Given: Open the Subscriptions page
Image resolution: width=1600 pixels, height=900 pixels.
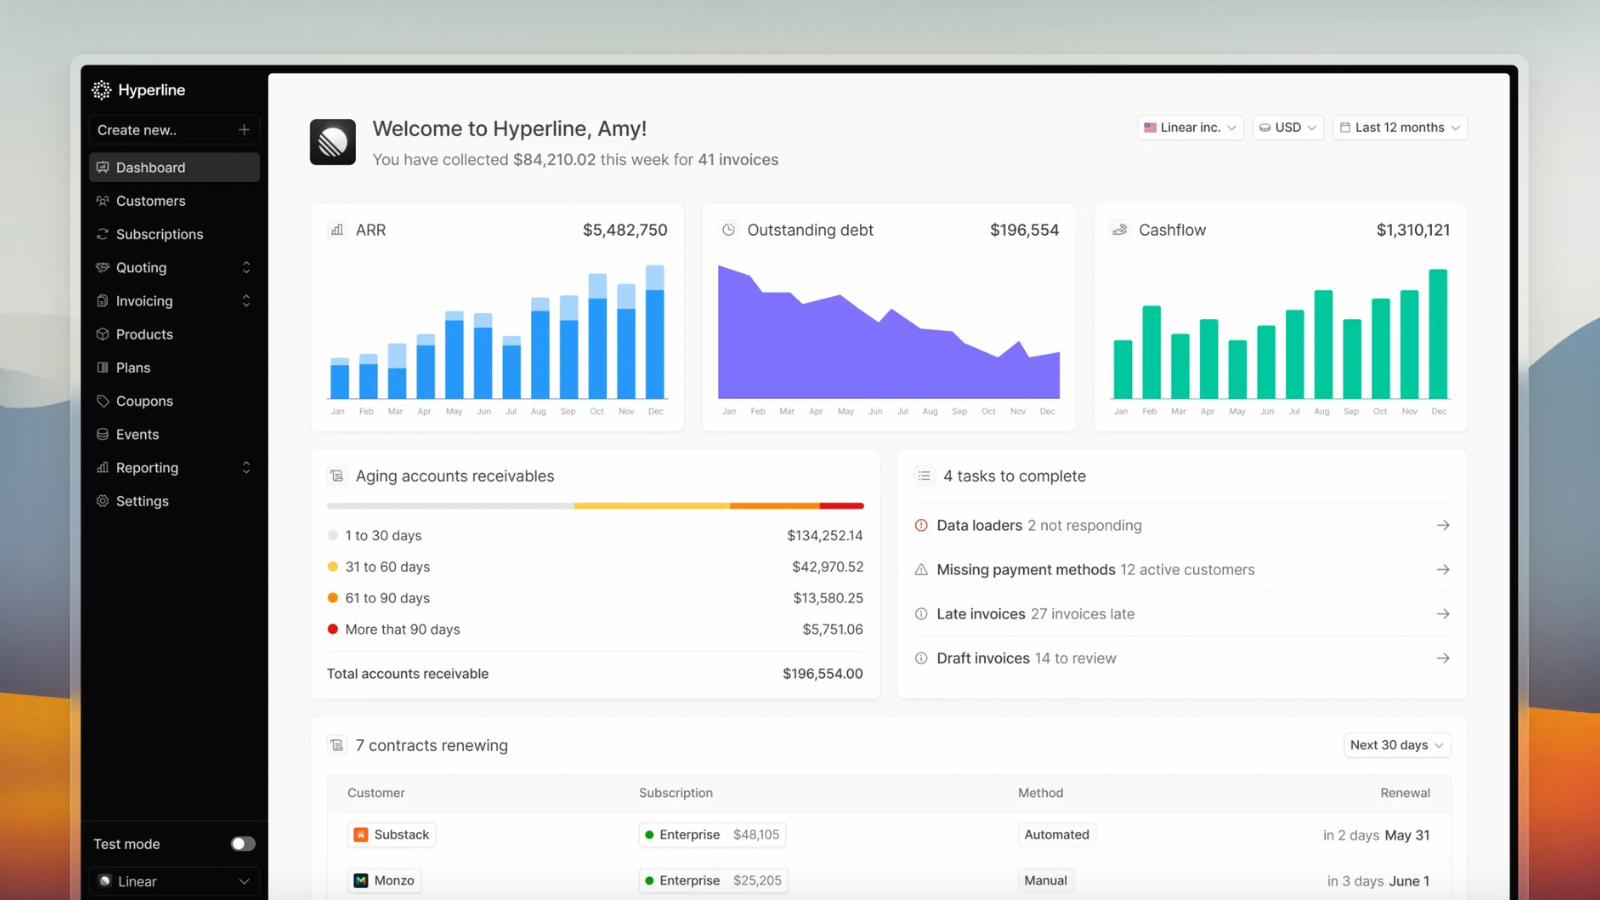Looking at the screenshot, I should pos(159,234).
